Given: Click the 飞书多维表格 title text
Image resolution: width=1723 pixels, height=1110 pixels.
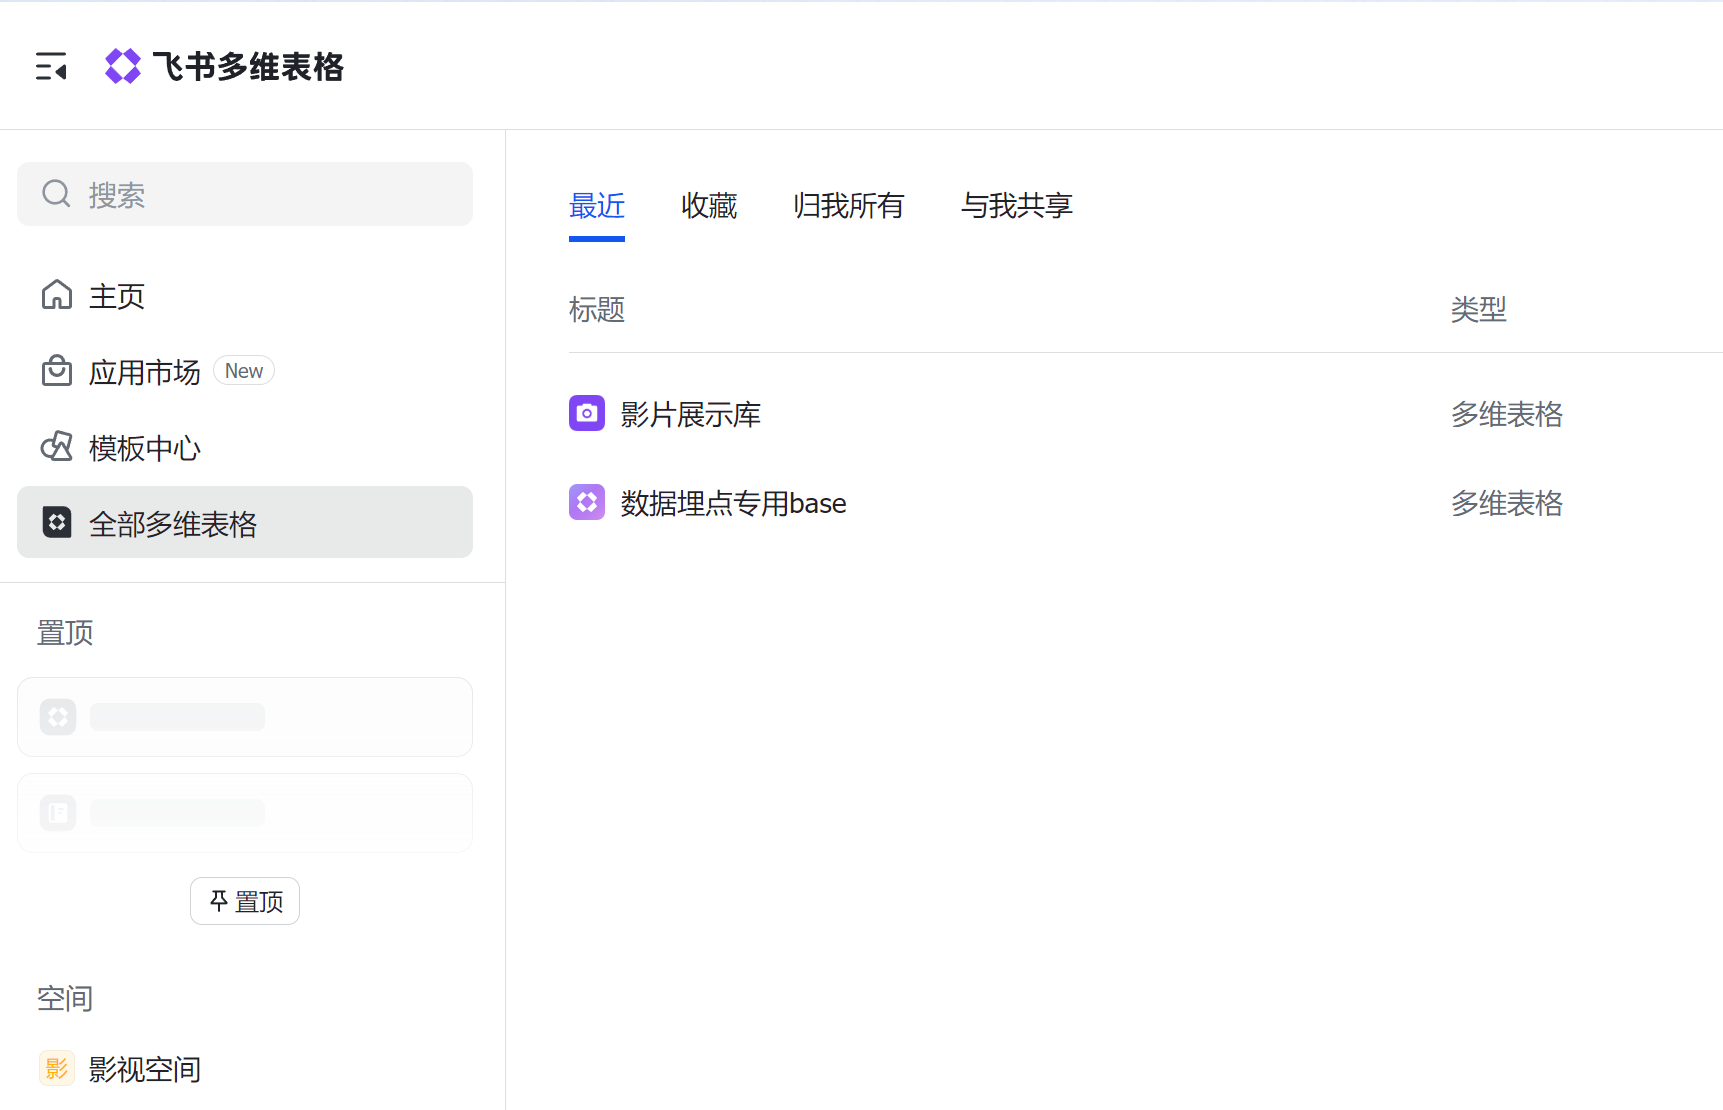Looking at the screenshot, I should pyautogui.click(x=248, y=67).
